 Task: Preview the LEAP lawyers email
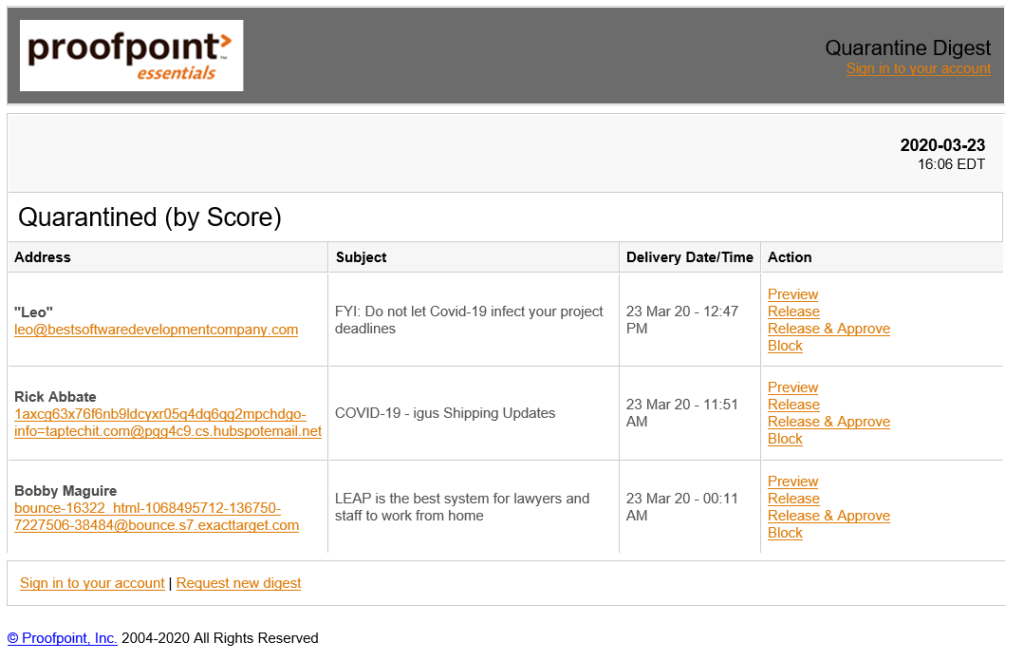point(792,482)
